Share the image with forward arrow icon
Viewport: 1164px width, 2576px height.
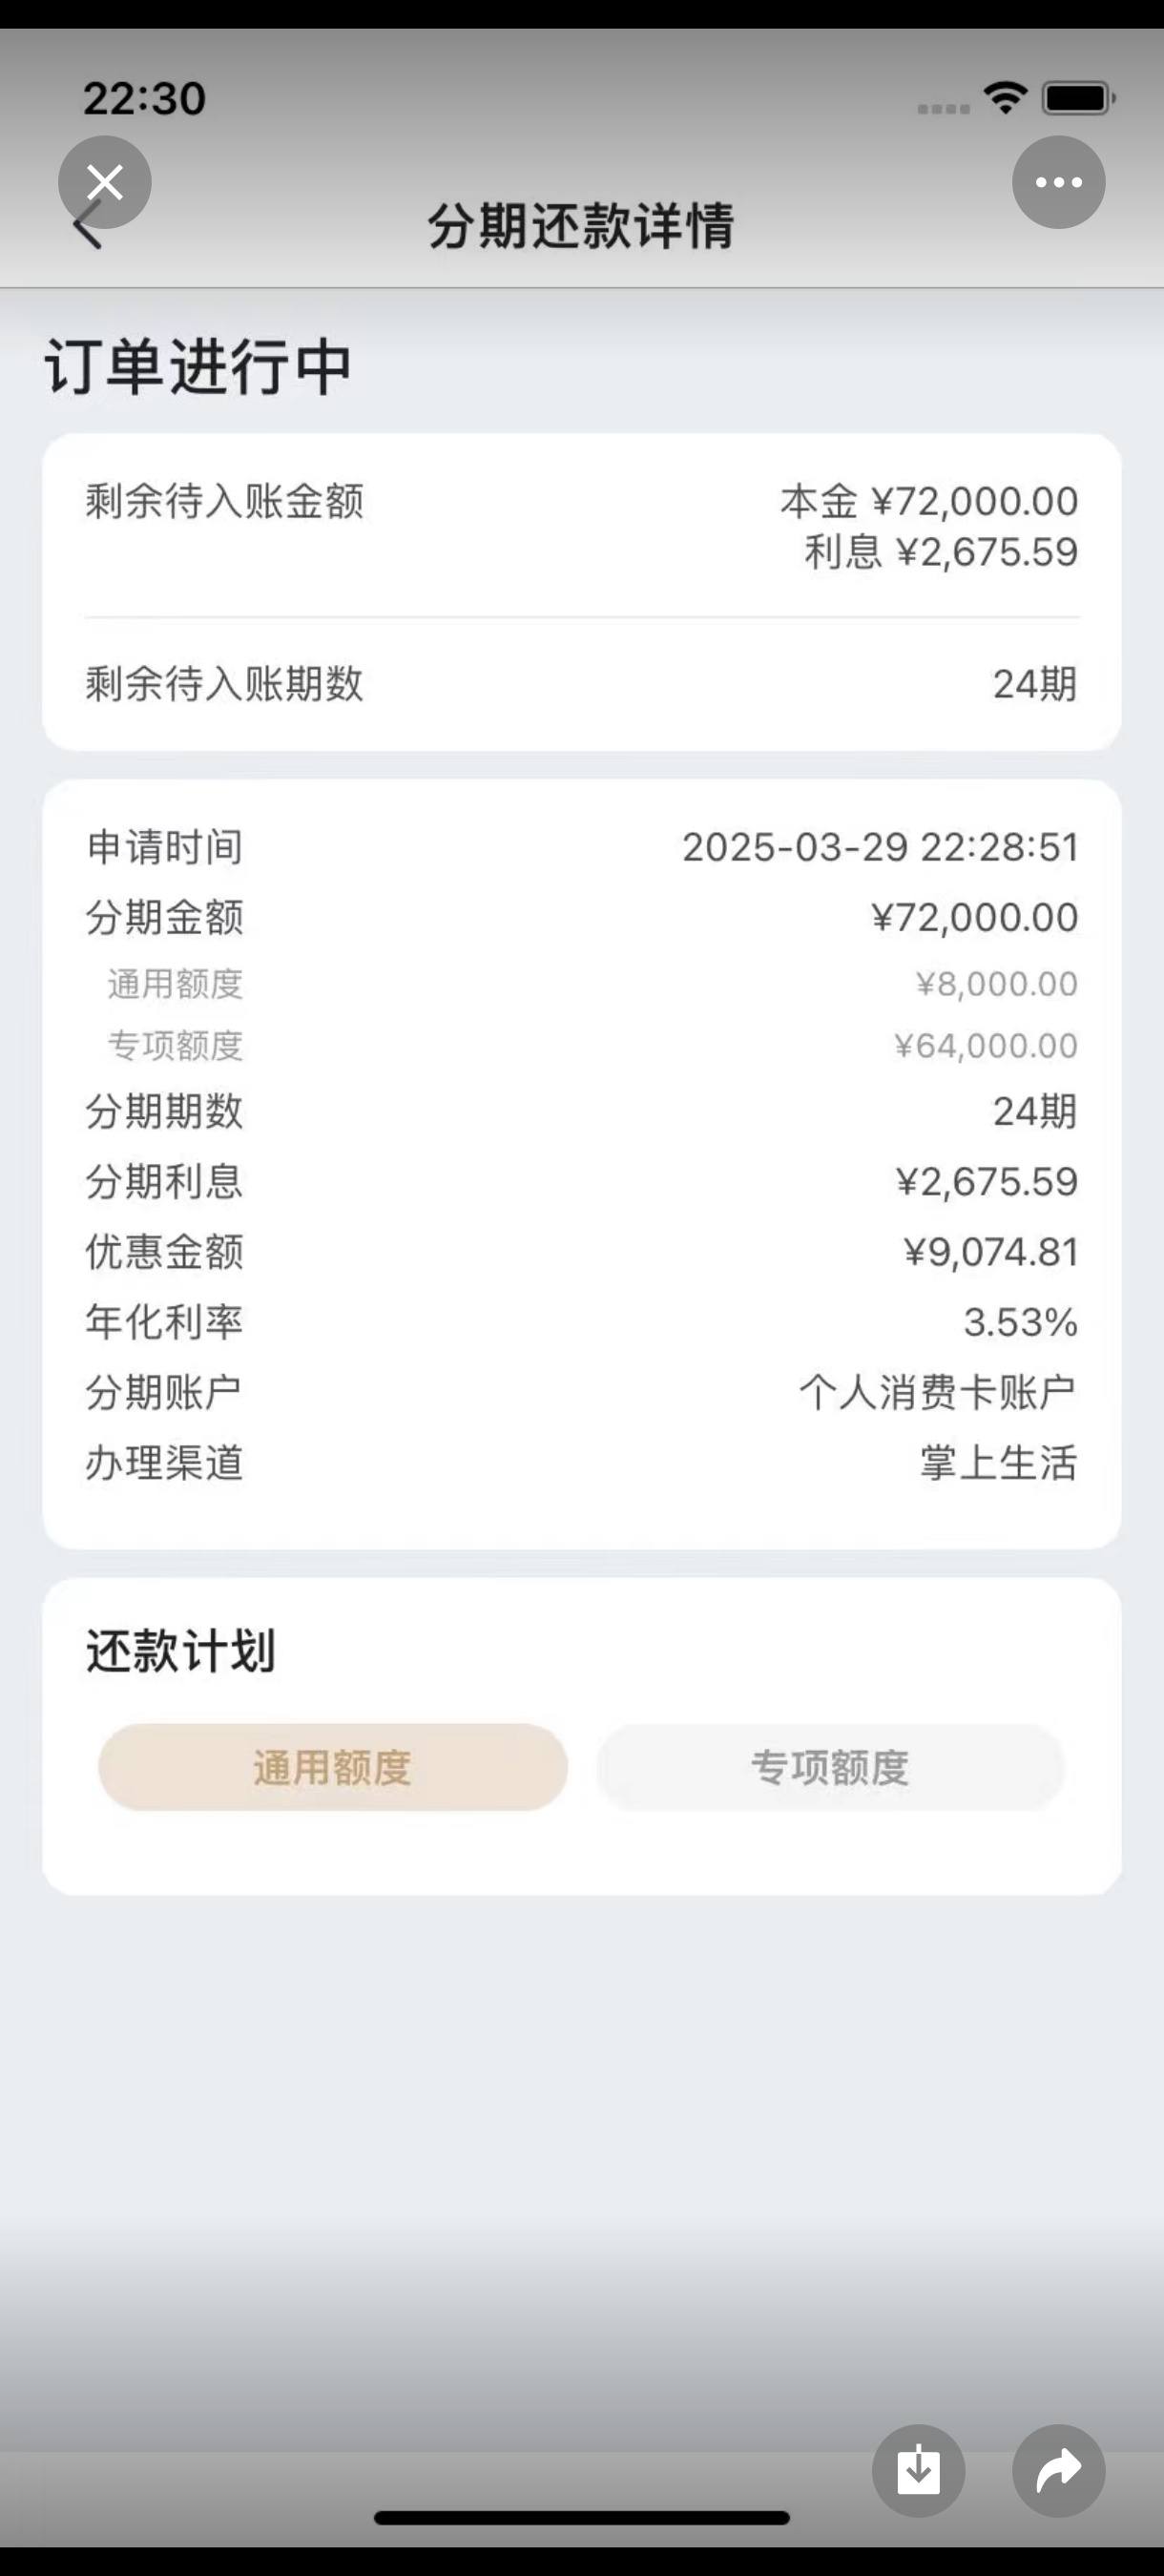pyautogui.click(x=1059, y=2471)
